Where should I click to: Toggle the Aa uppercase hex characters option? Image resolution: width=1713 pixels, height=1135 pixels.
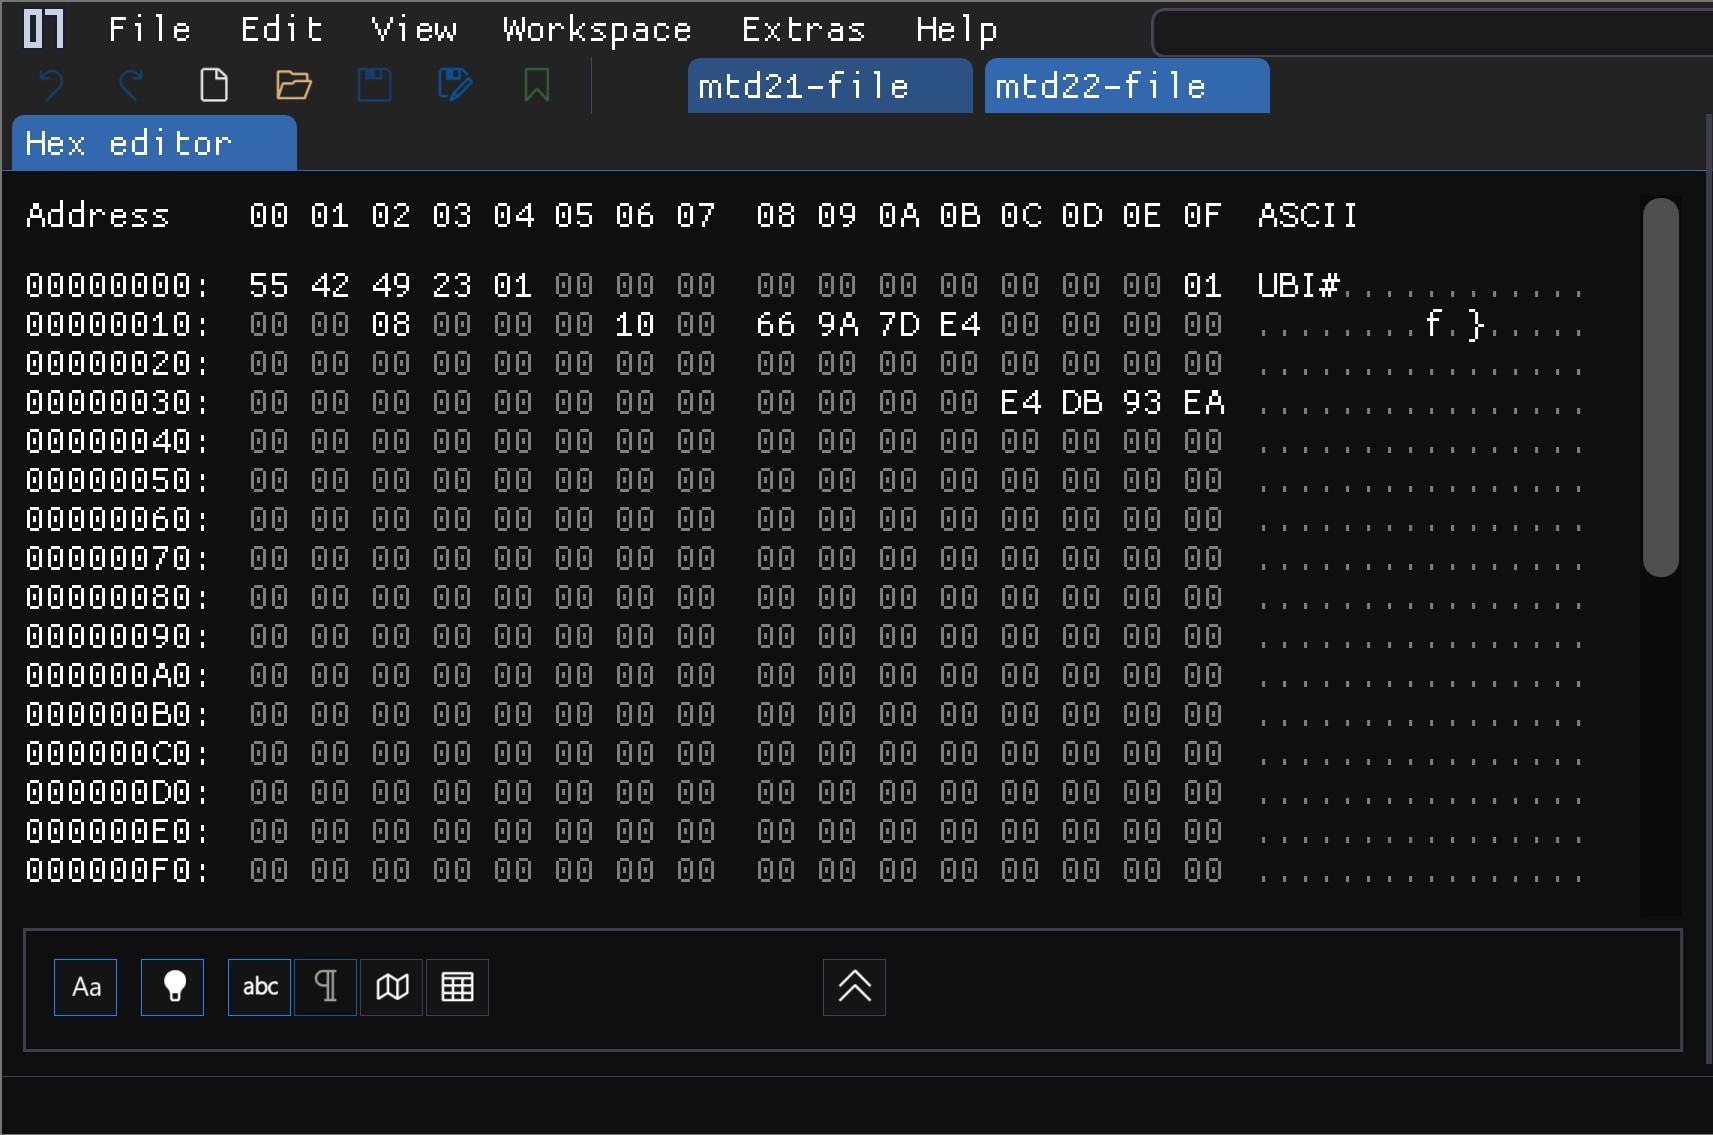click(86, 987)
